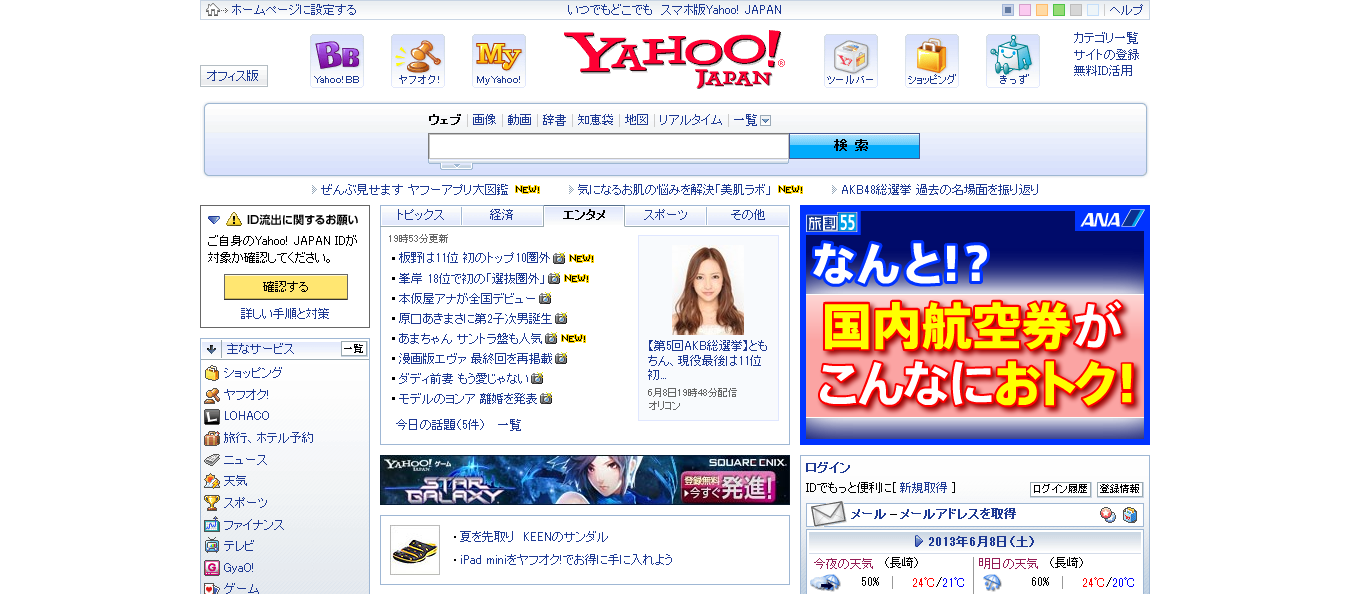The height and width of the screenshot is (594, 1349).
Task: Click the 検索 search button
Action: pyautogui.click(x=854, y=146)
